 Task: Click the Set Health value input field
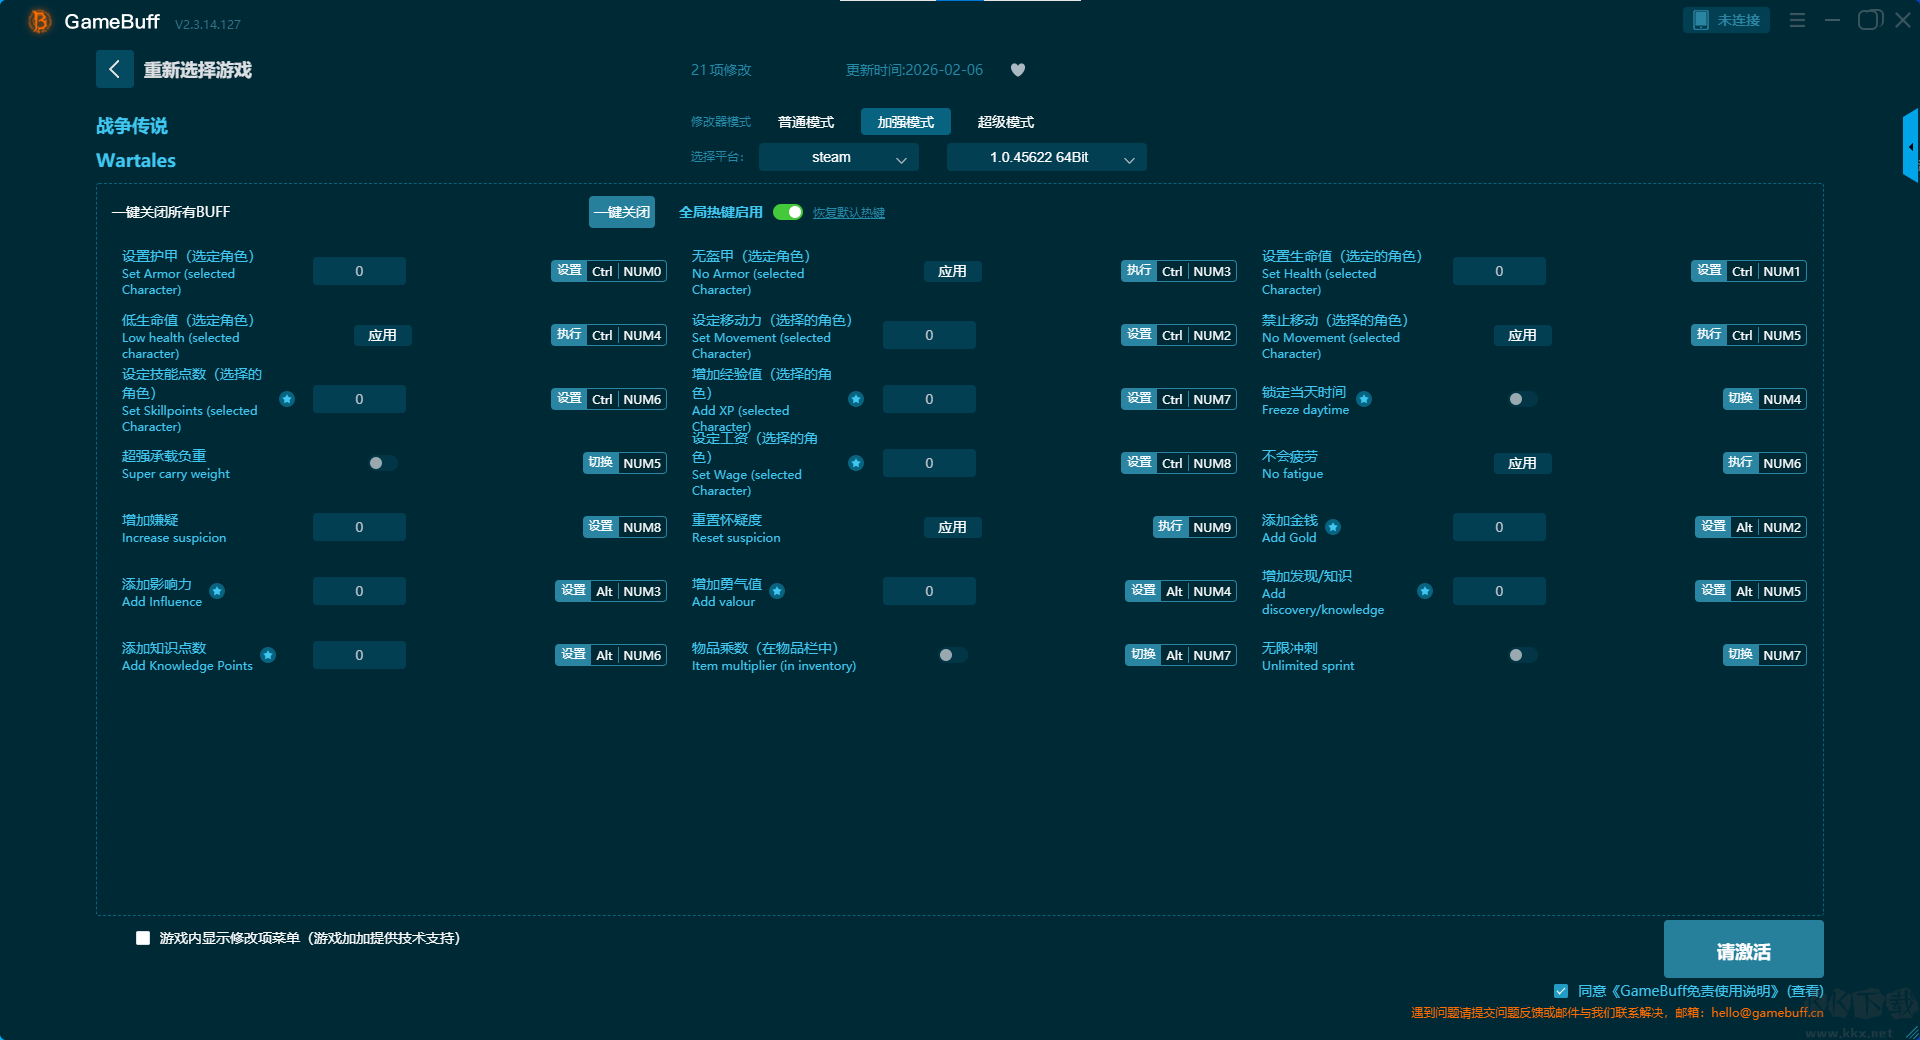pyautogui.click(x=1498, y=271)
